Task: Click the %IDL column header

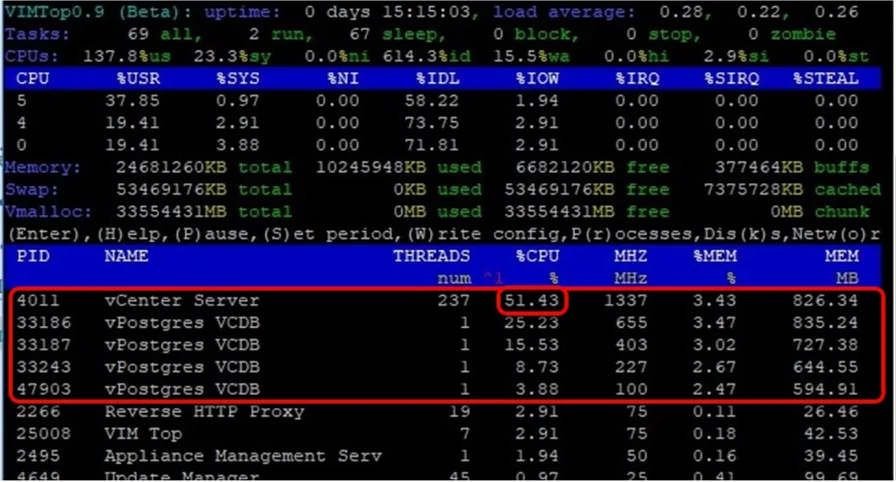Action: coord(437,78)
